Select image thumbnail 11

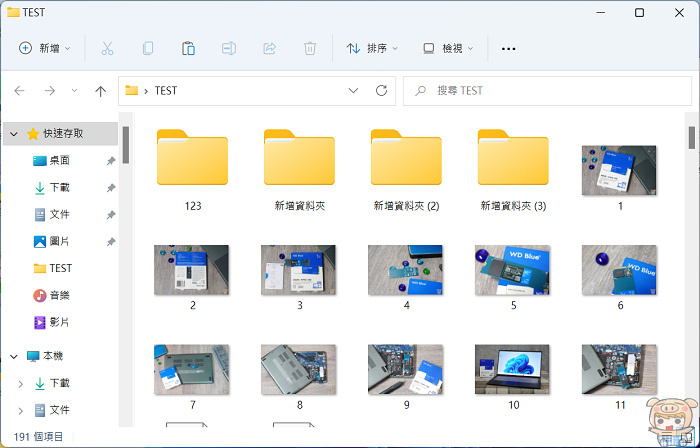[619, 369]
